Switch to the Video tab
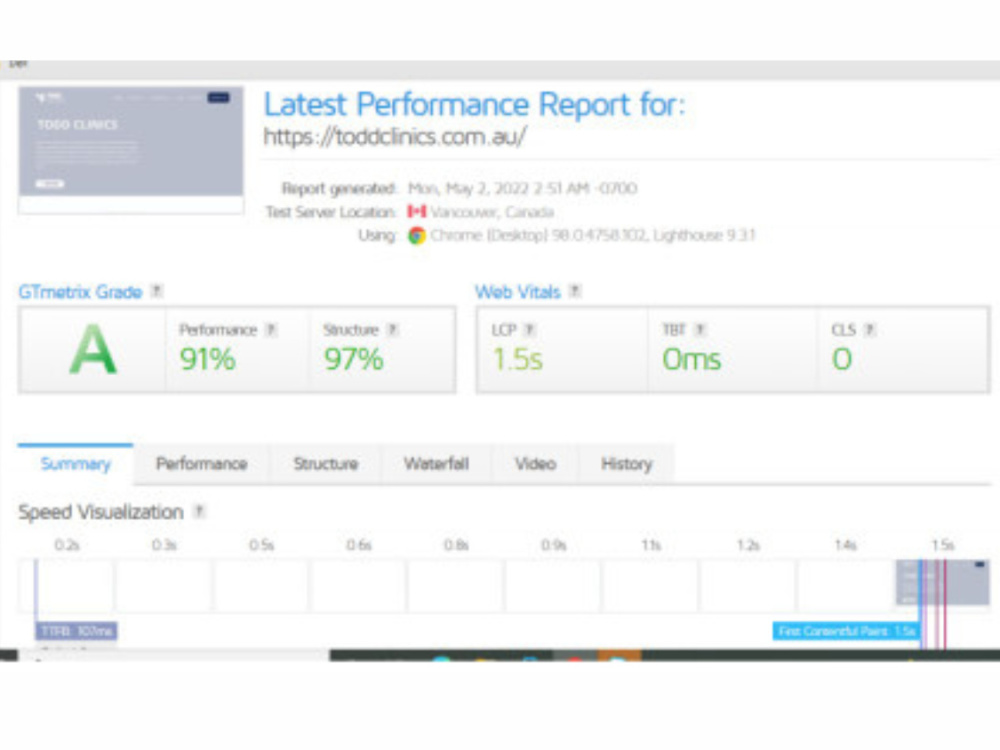Image resolution: width=1000 pixels, height=750 pixels. [535, 464]
